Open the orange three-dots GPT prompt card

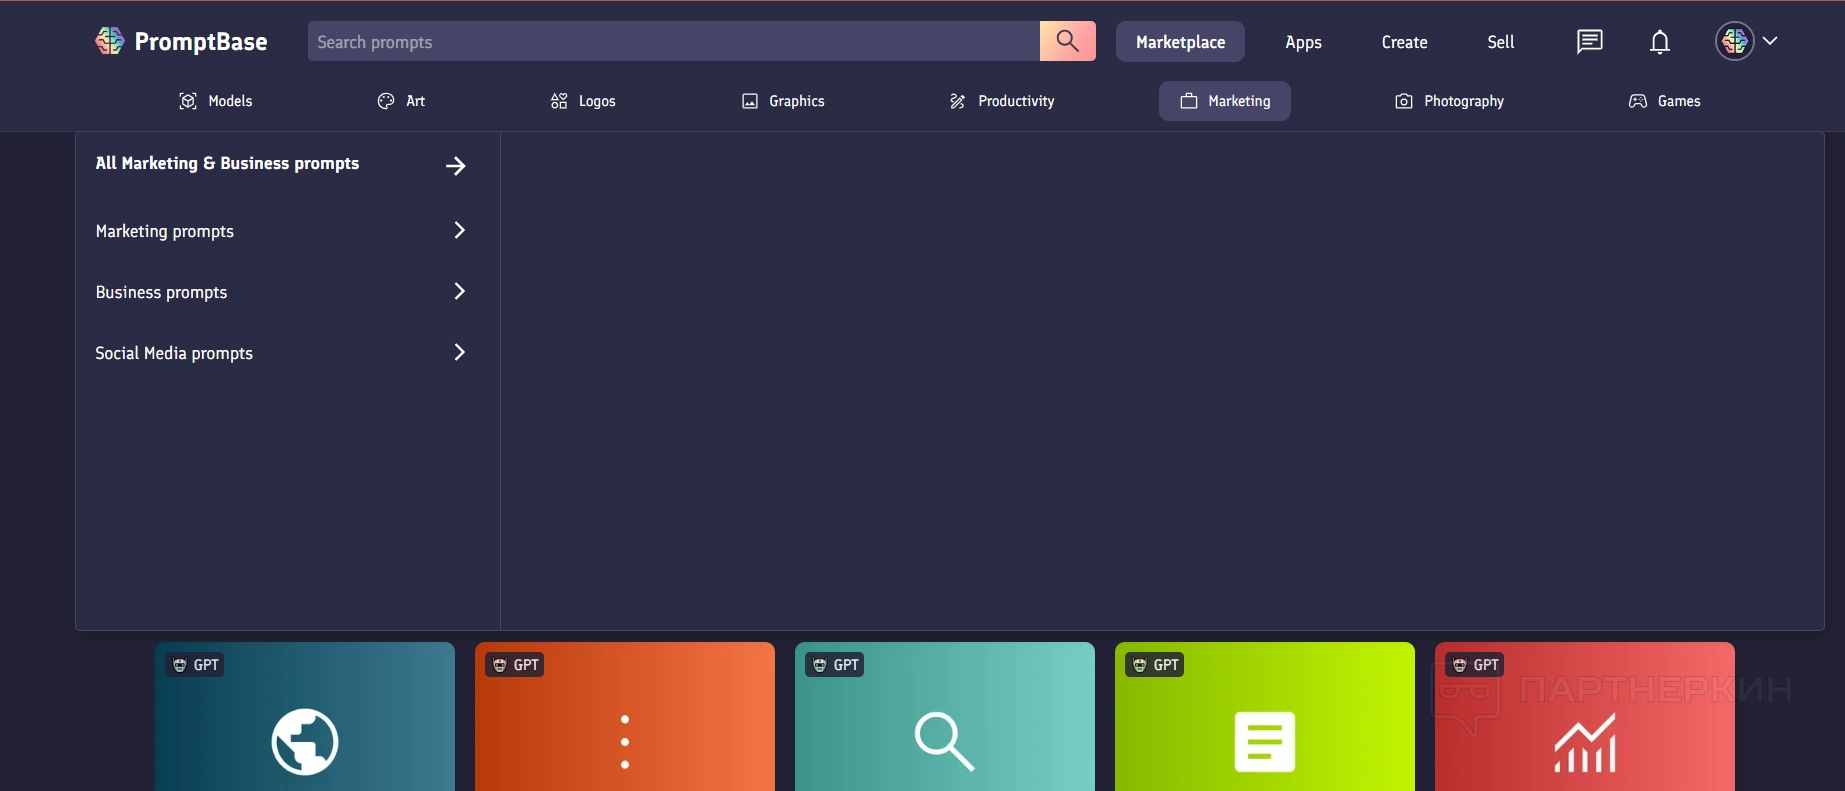pyautogui.click(x=625, y=716)
